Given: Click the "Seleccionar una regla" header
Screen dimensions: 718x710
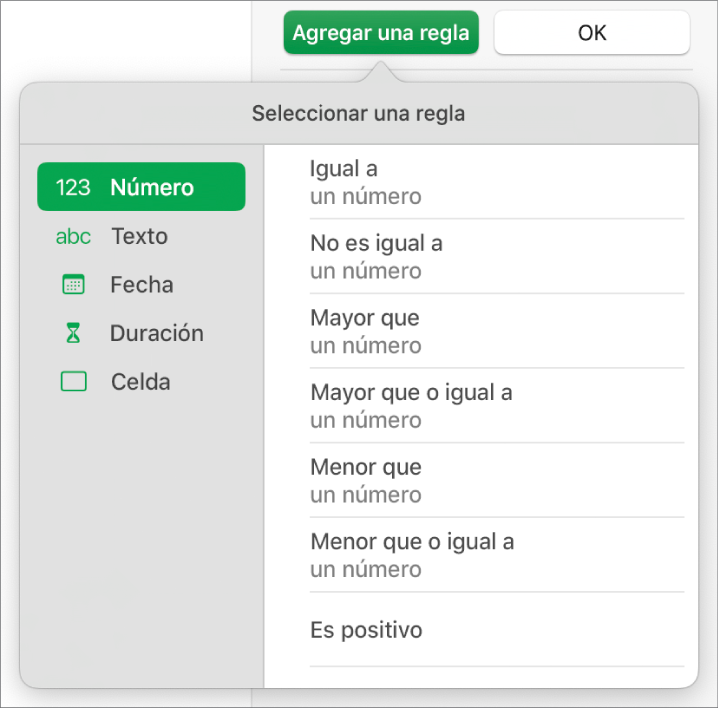Looking at the screenshot, I should (x=358, y=114).
